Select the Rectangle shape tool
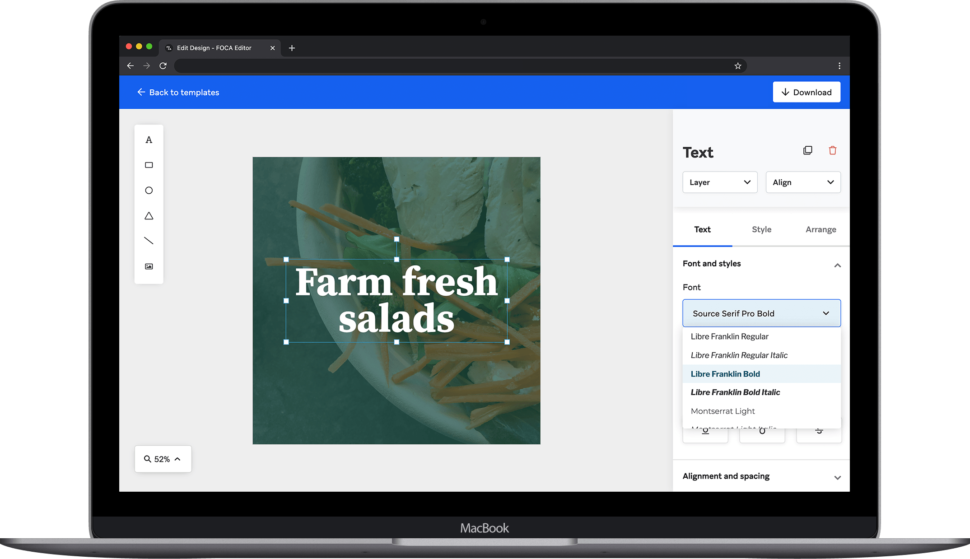Screen dimensions: 970x559 pos(148,165)
